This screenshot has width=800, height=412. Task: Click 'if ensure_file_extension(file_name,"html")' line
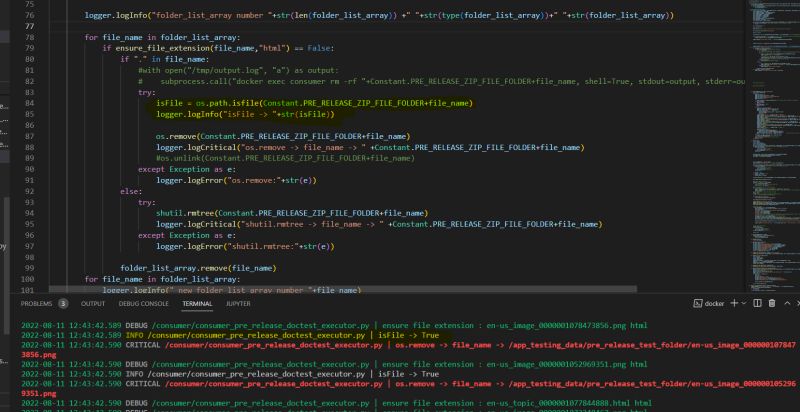tap(218, 48)
